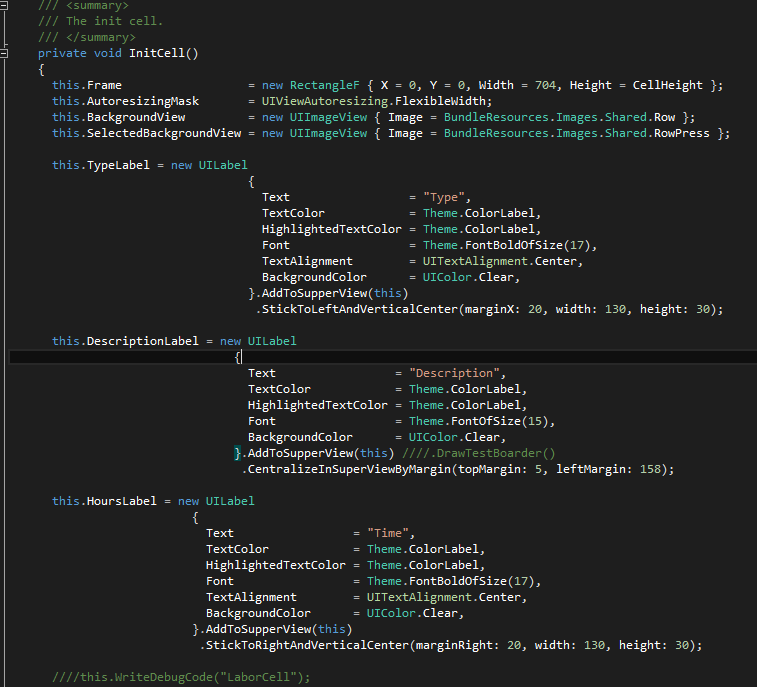757x687 pixels.
Task: Click the CellHeight identifier
Action: tap(667, 85)
